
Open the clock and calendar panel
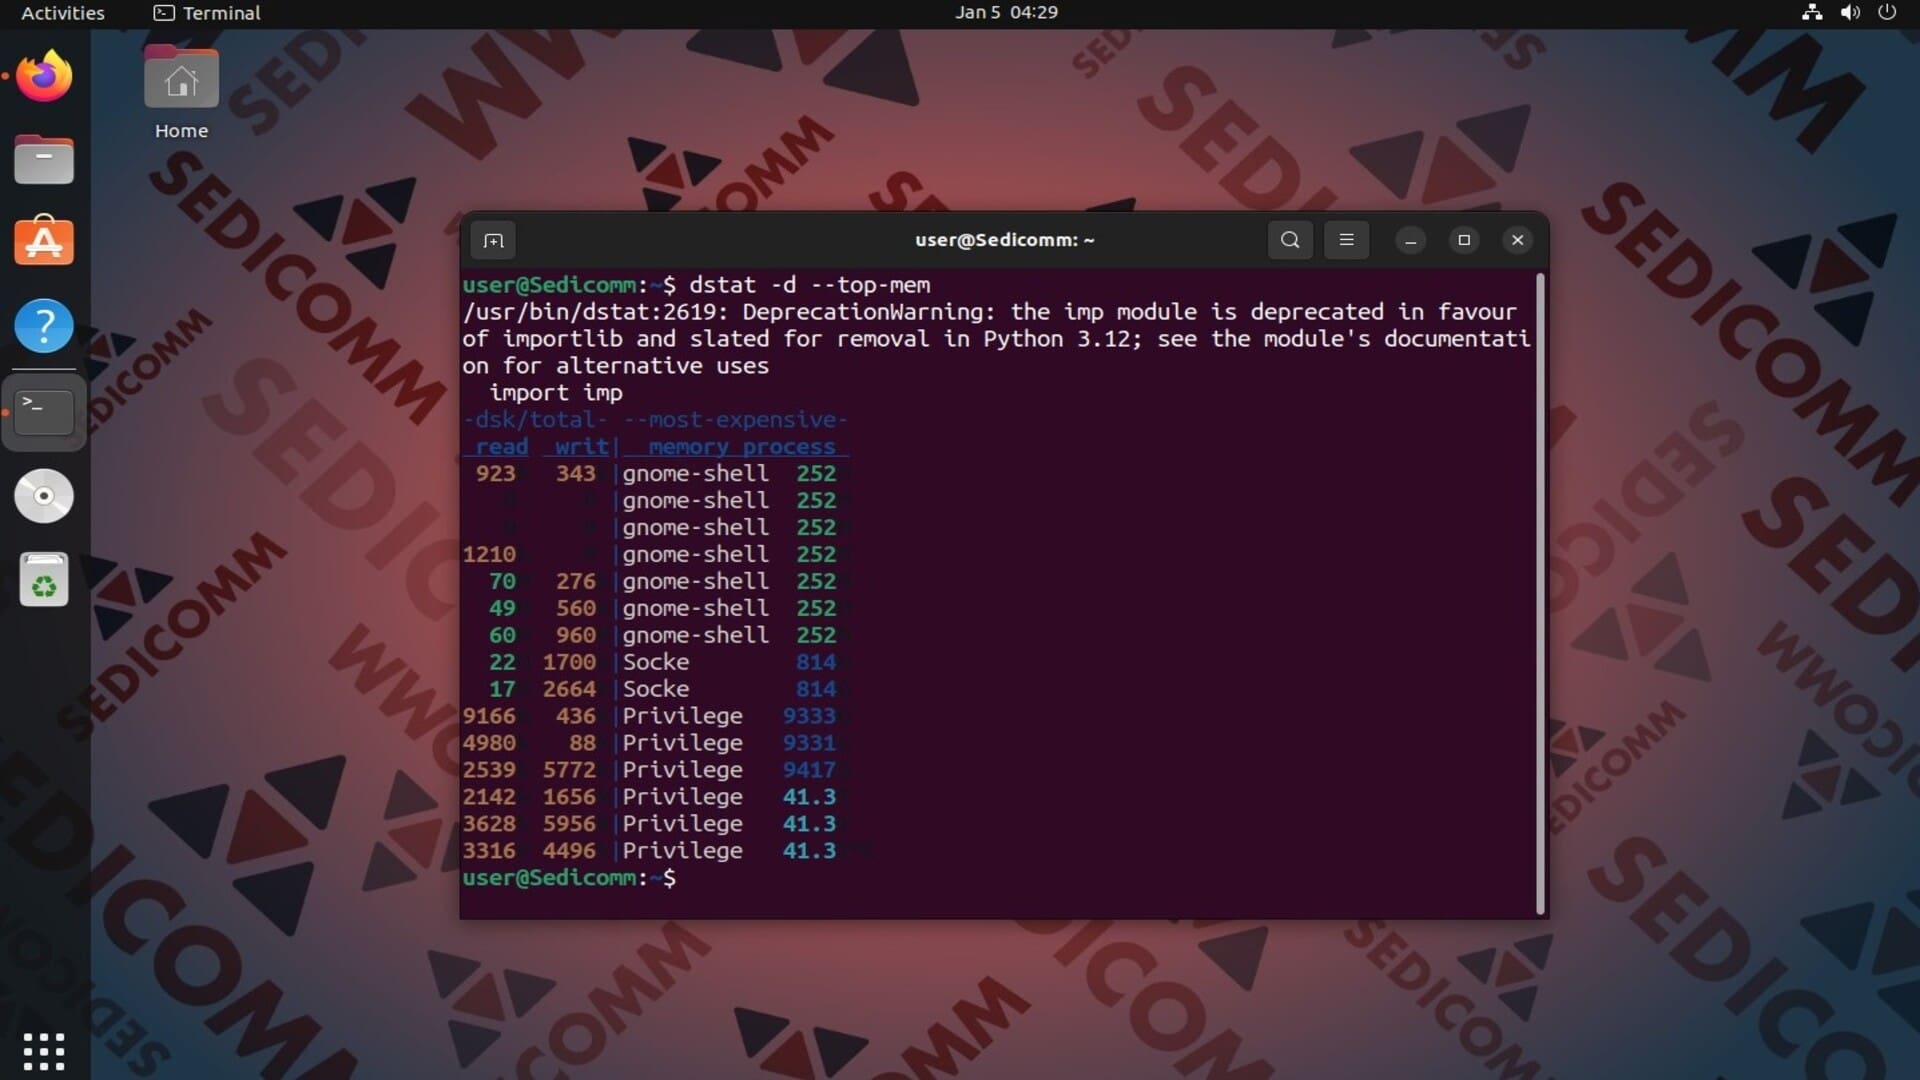[x=1005, y=13]
